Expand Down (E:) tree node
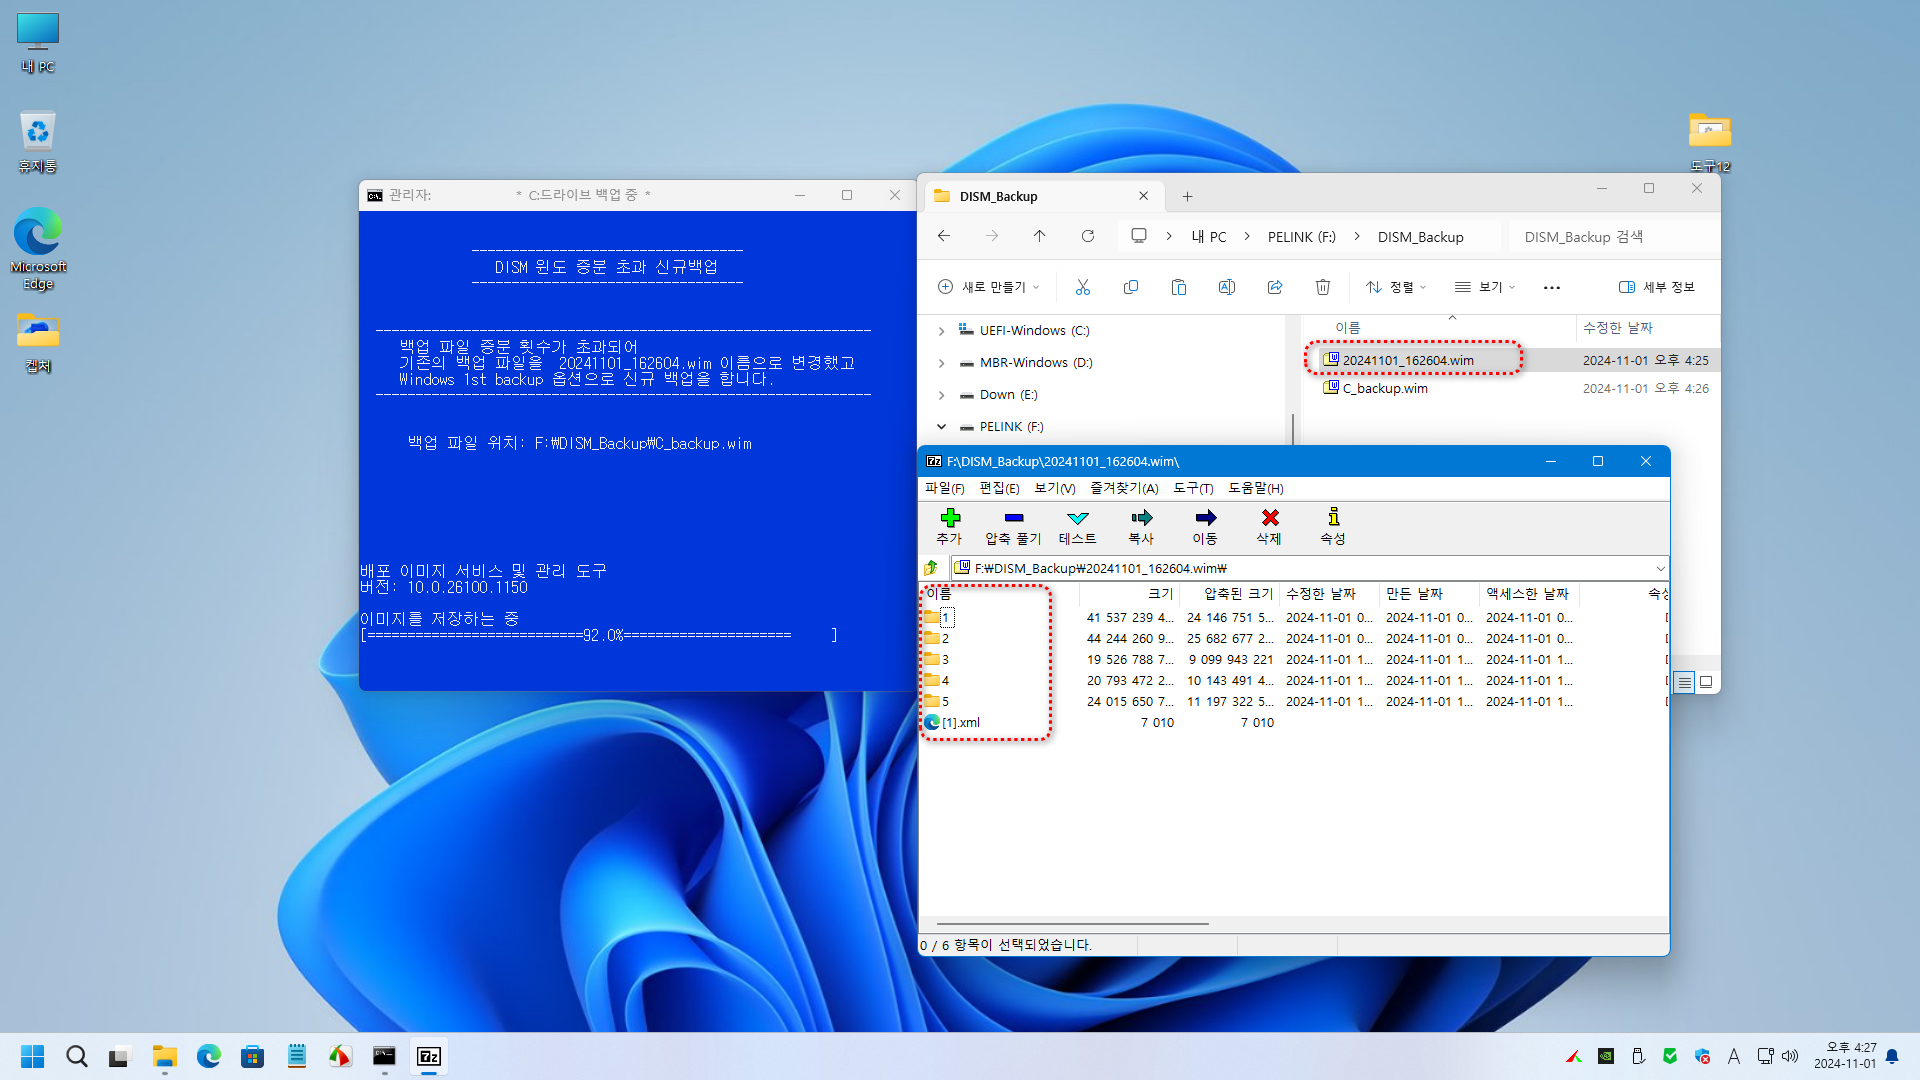Viewport: 1920px width, 1080px height. pos(941,395)
